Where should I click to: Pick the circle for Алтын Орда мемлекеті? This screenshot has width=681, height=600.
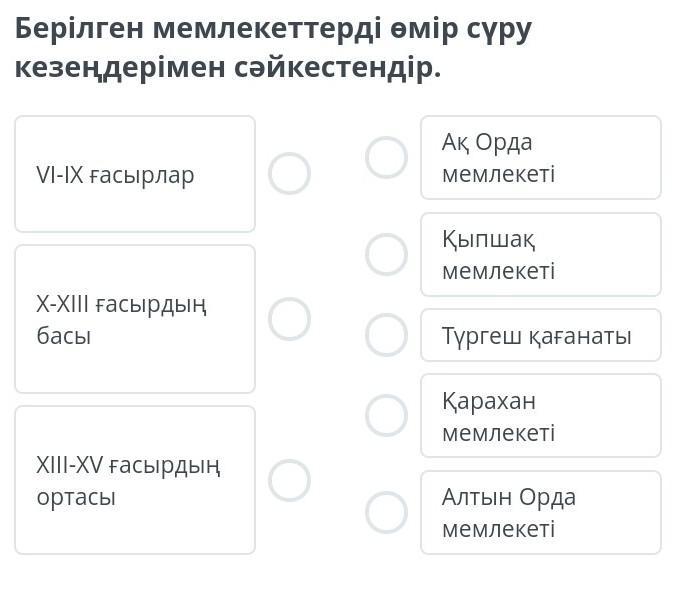coord(386,512)
